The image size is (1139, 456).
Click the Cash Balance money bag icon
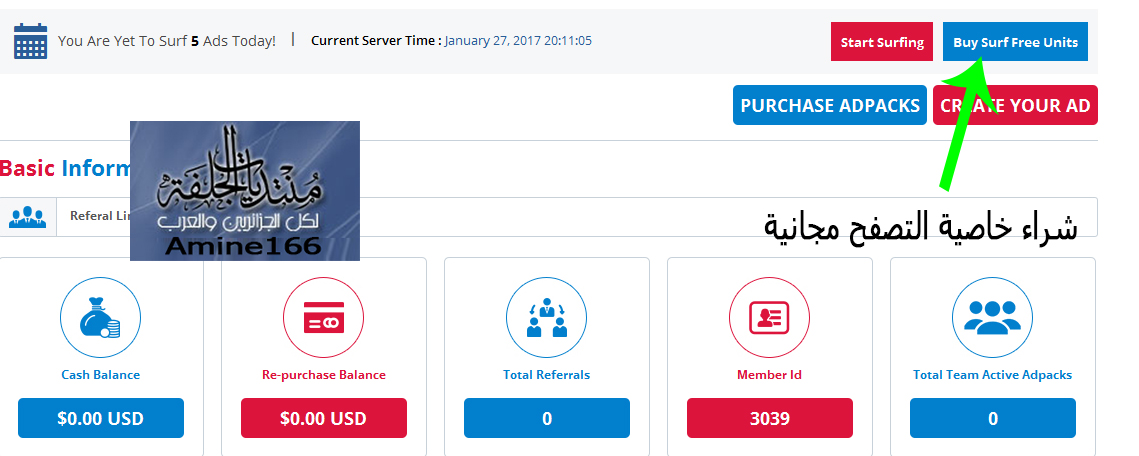(100, 318)
